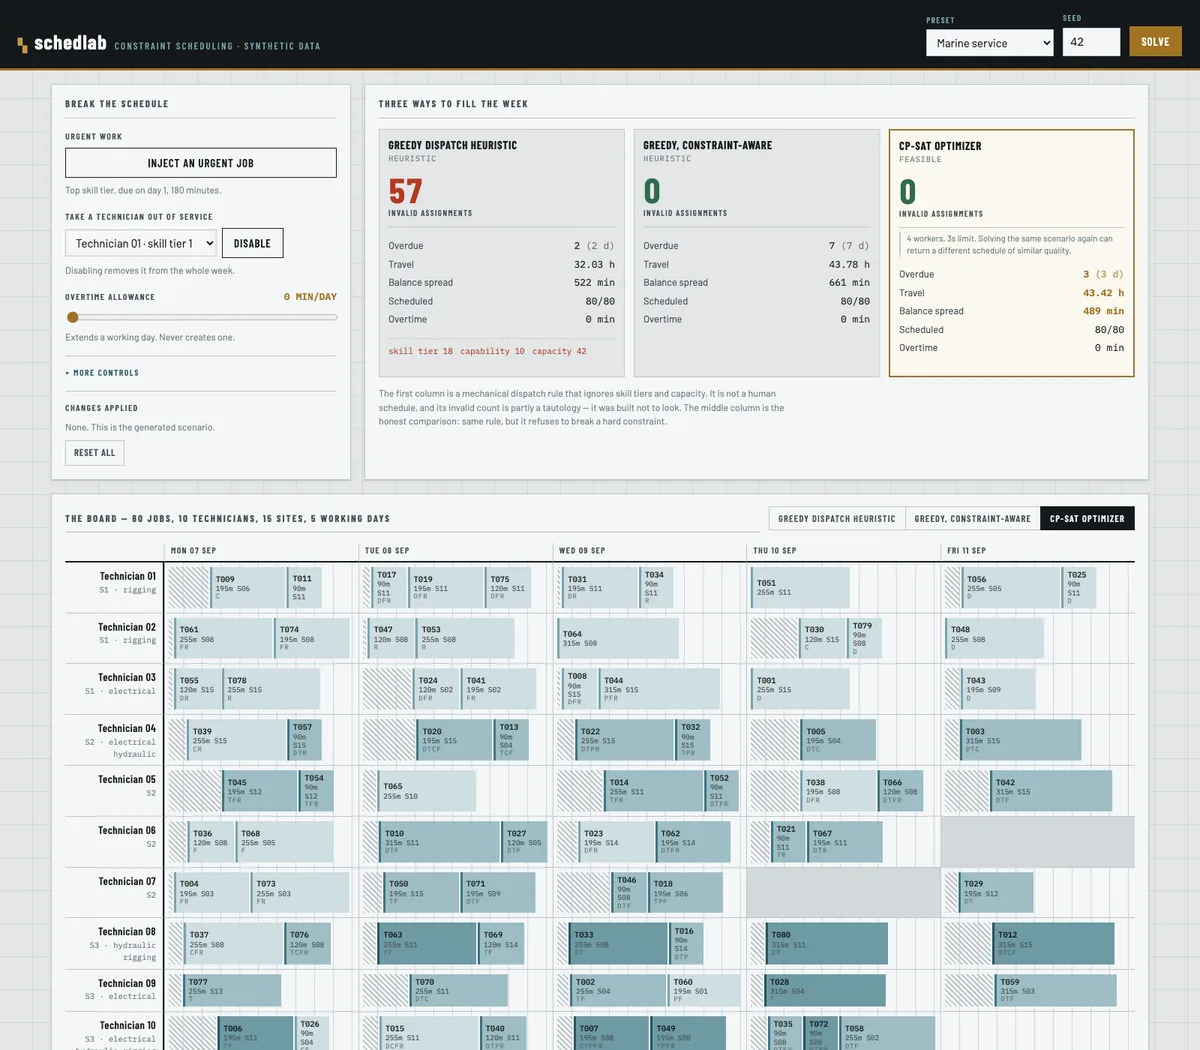Click the 'skill tier 18' violation text
This screenshot has width=1200, height=1050.
(420, 351)
